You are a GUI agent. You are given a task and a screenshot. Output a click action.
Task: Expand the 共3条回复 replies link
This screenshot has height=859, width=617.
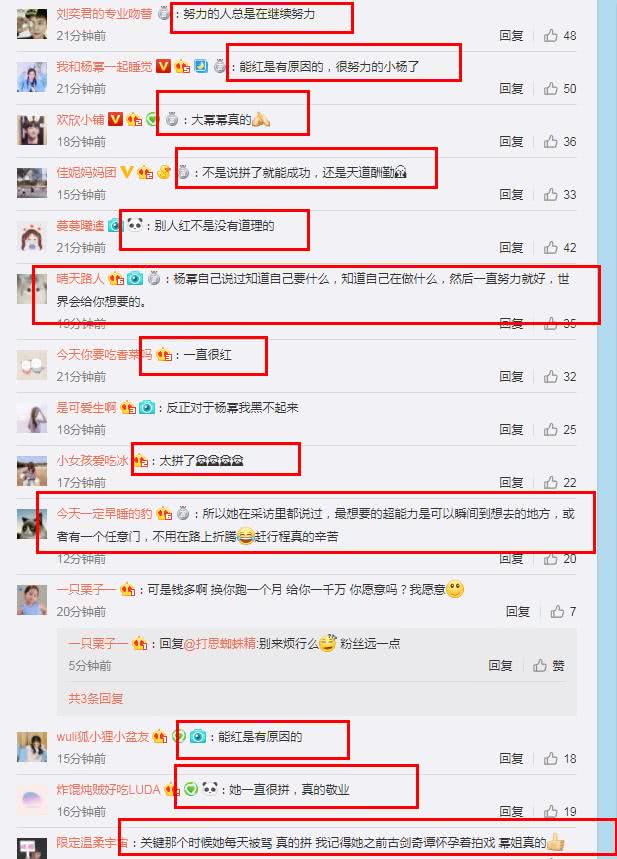click(x=95, y=698)
